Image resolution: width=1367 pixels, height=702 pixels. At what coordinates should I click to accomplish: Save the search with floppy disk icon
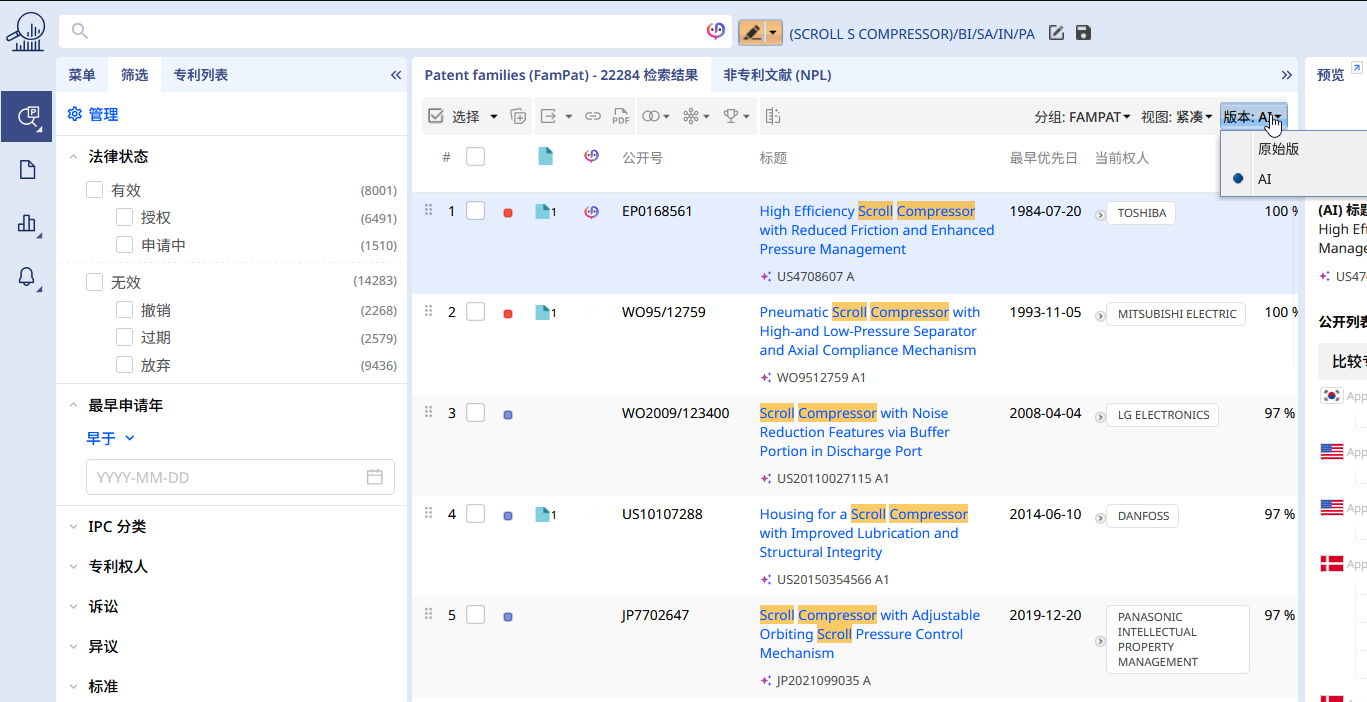(x=1083, y=33)
